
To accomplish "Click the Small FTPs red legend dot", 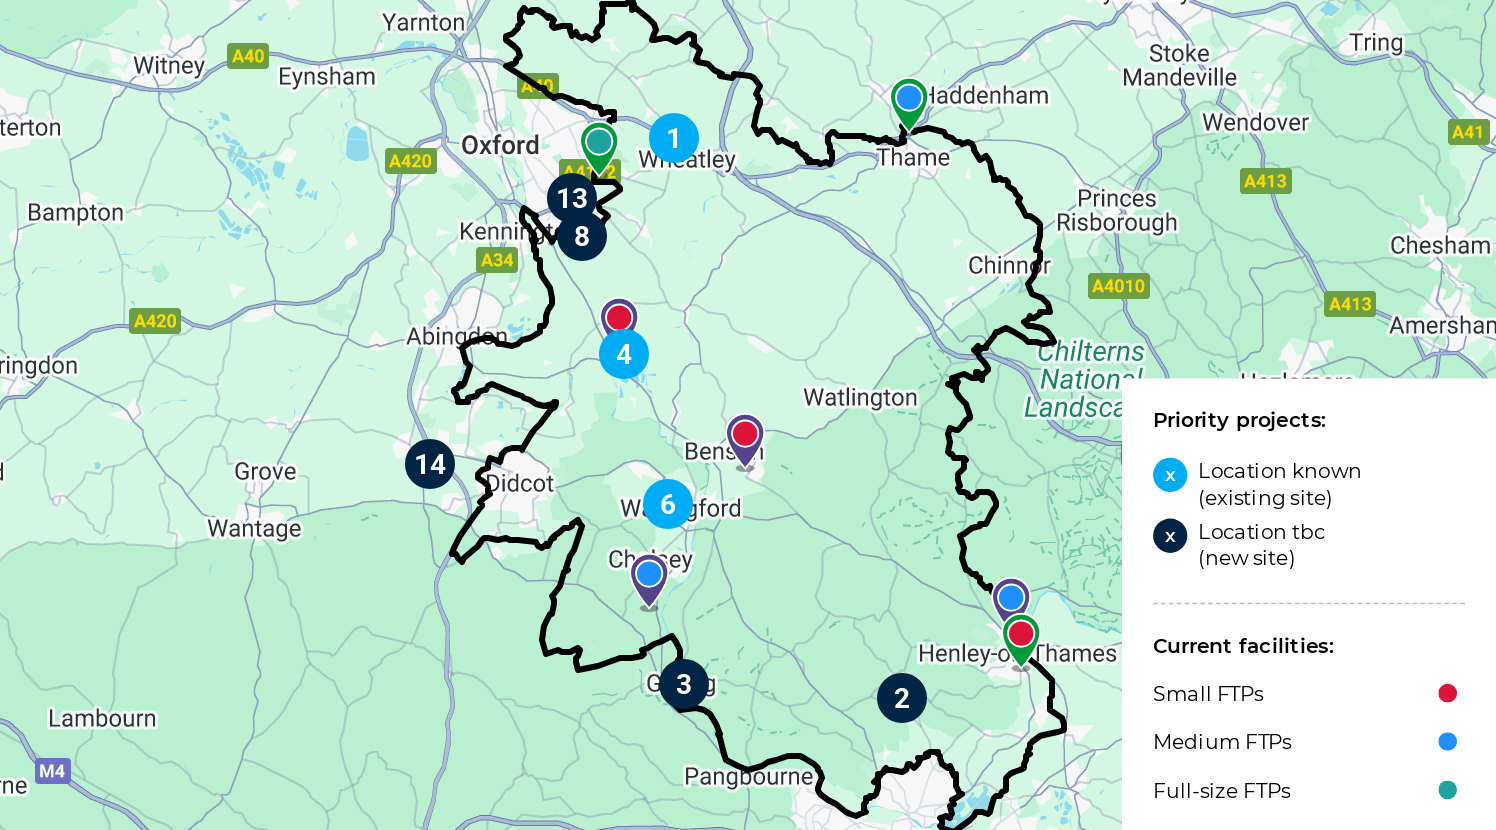I will tap(1447, 693).
